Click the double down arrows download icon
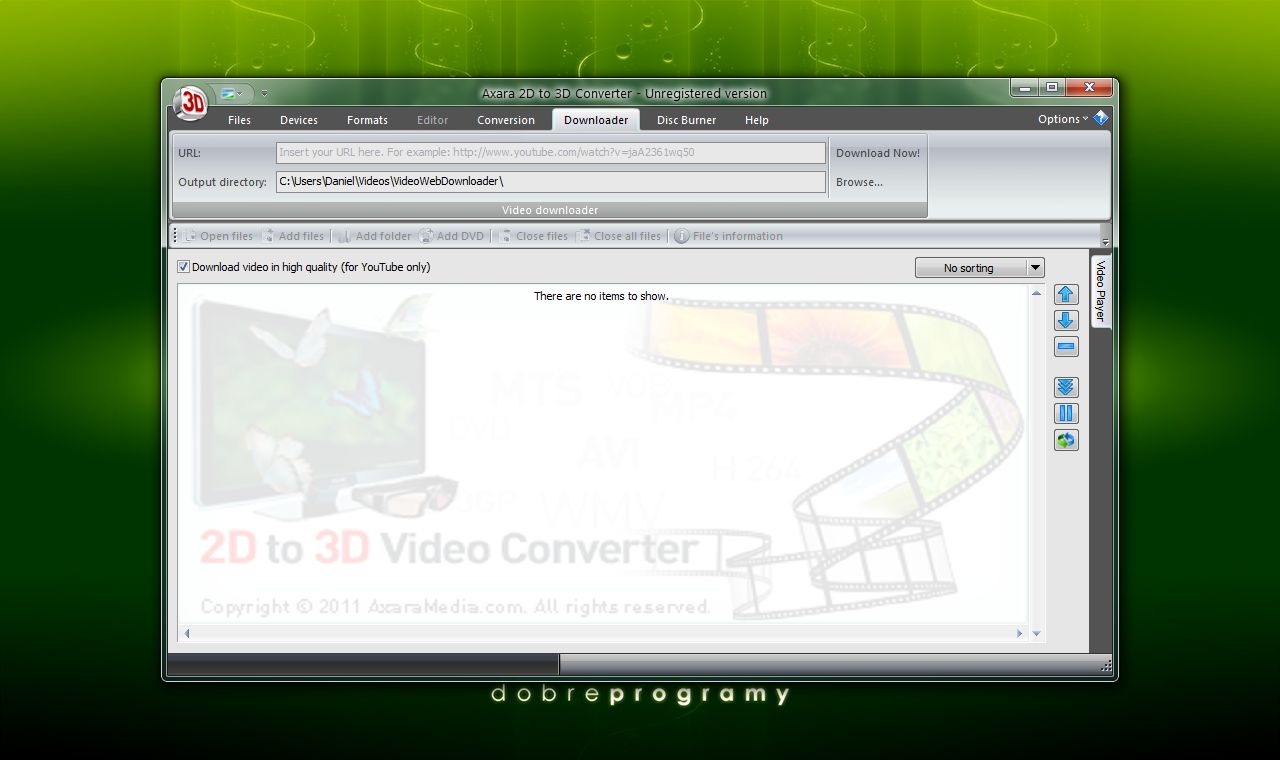The width and height of the screenshot is (1280, 760). pos(1066,387)
